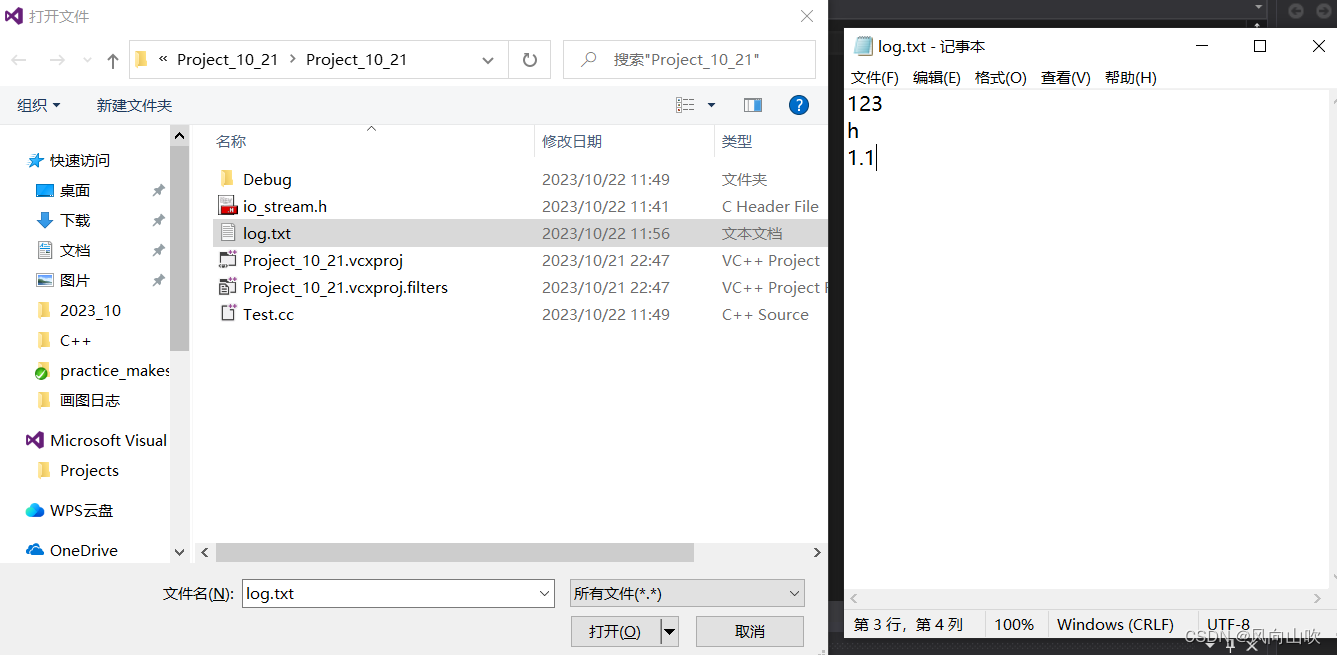Open 图片 in the navigation pane
Viewport: 1337px width, 655px height.
(75, 280)
